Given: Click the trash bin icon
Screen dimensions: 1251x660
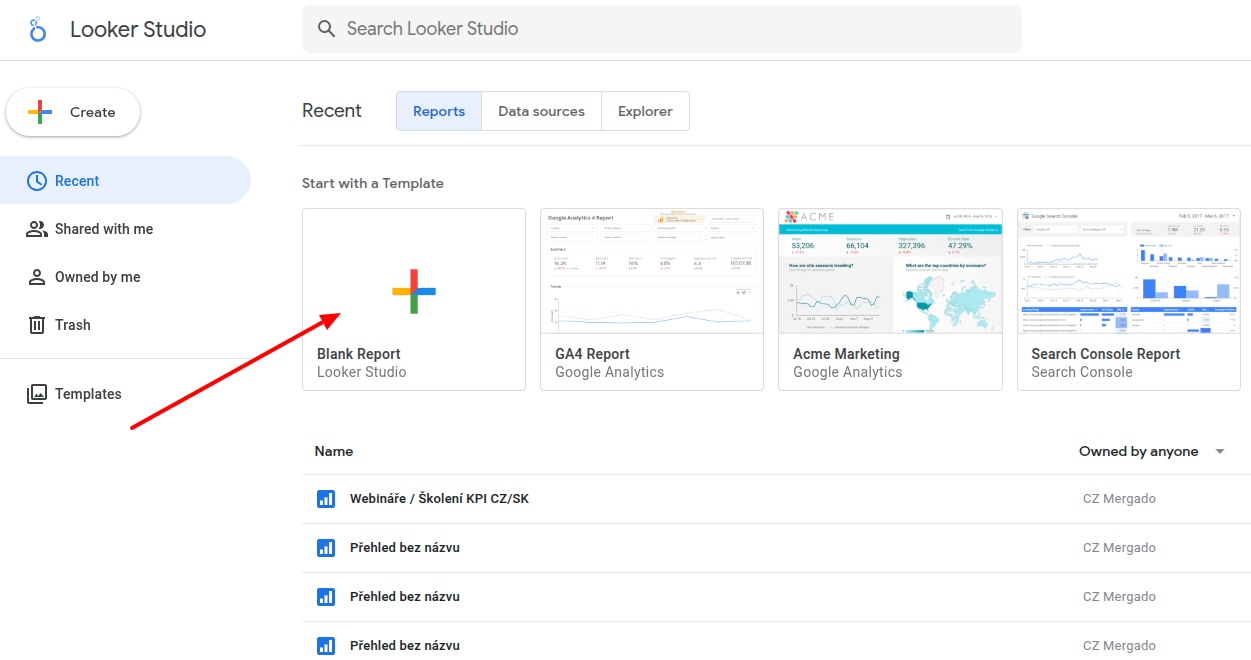Looking at the screenshot, I should point(37,325).
